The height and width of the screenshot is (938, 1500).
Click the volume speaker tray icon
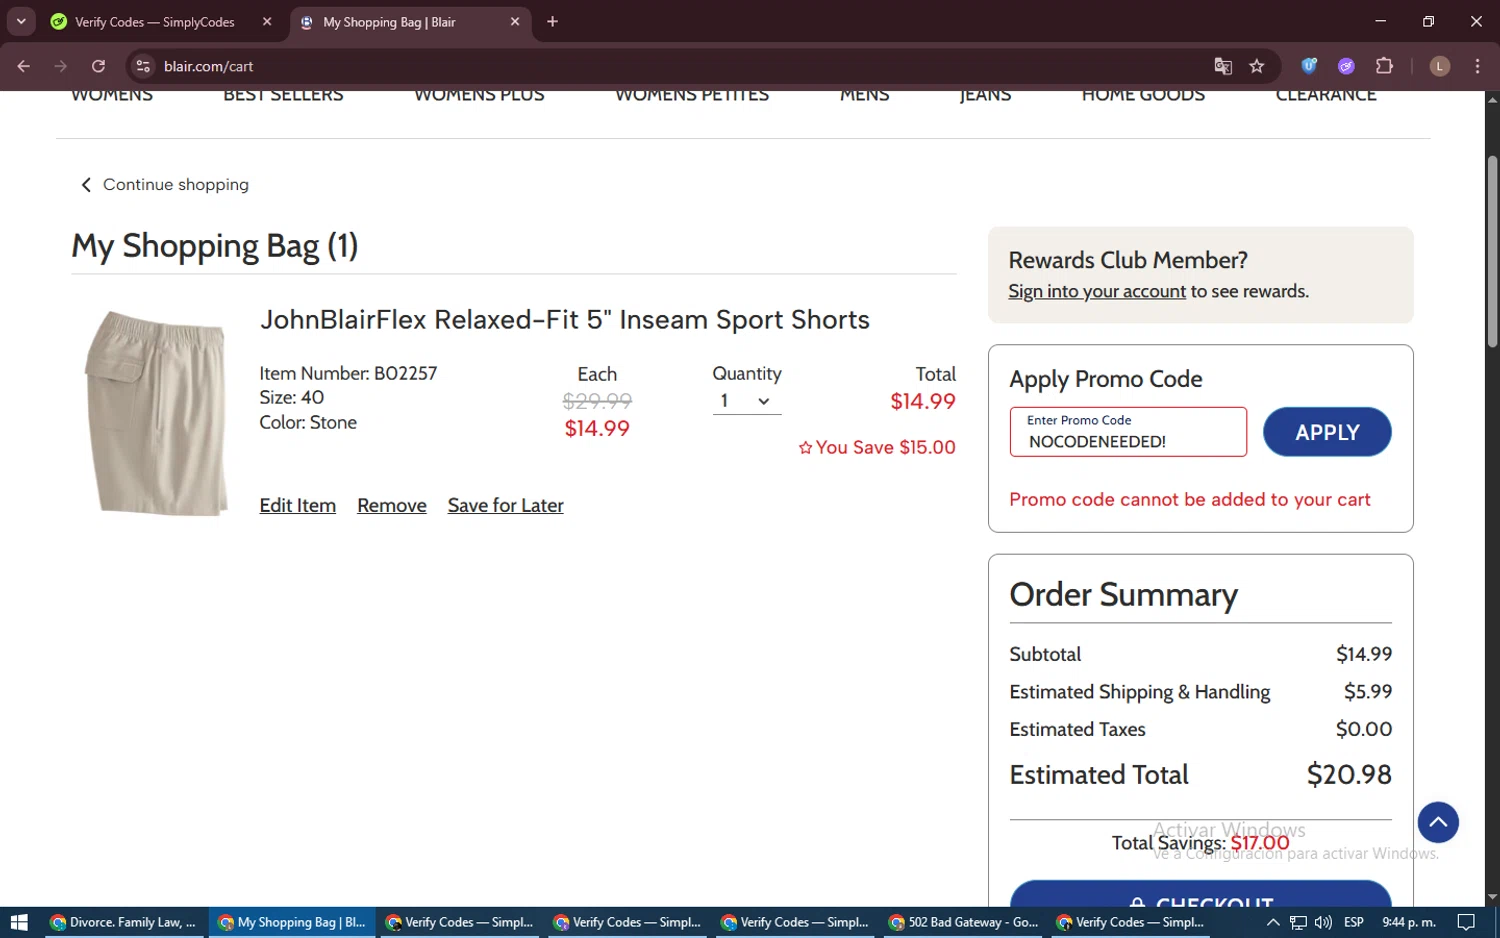pyautogui.click(x=1323, y=922)
